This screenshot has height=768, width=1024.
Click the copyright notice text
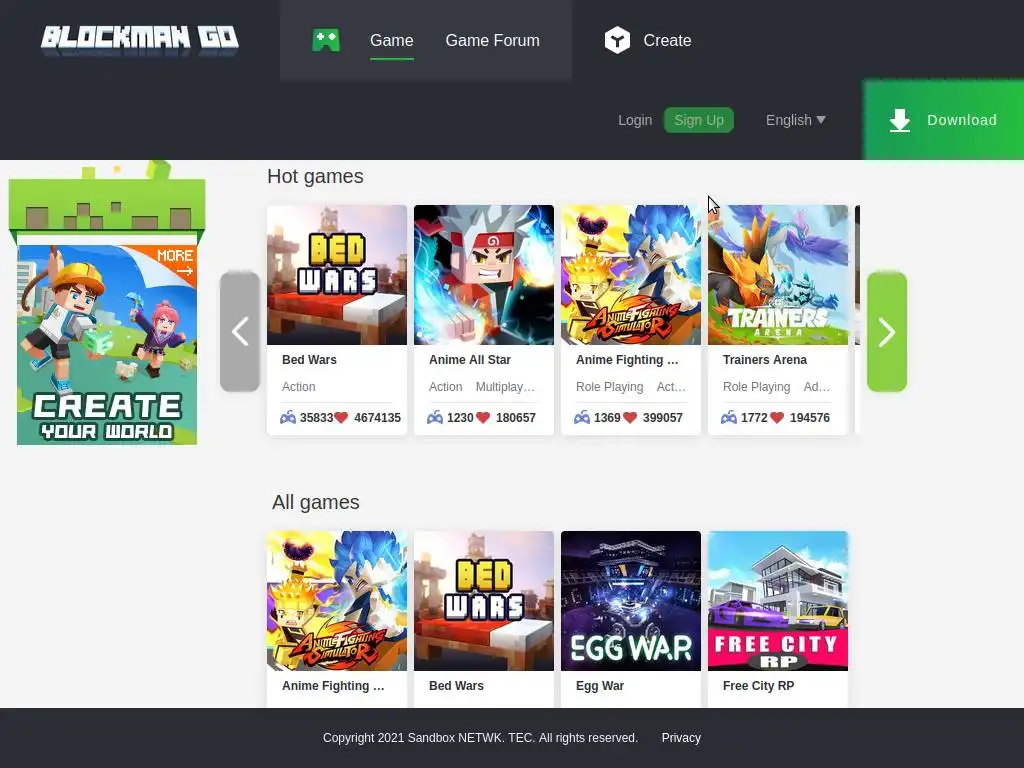(480, 738)
